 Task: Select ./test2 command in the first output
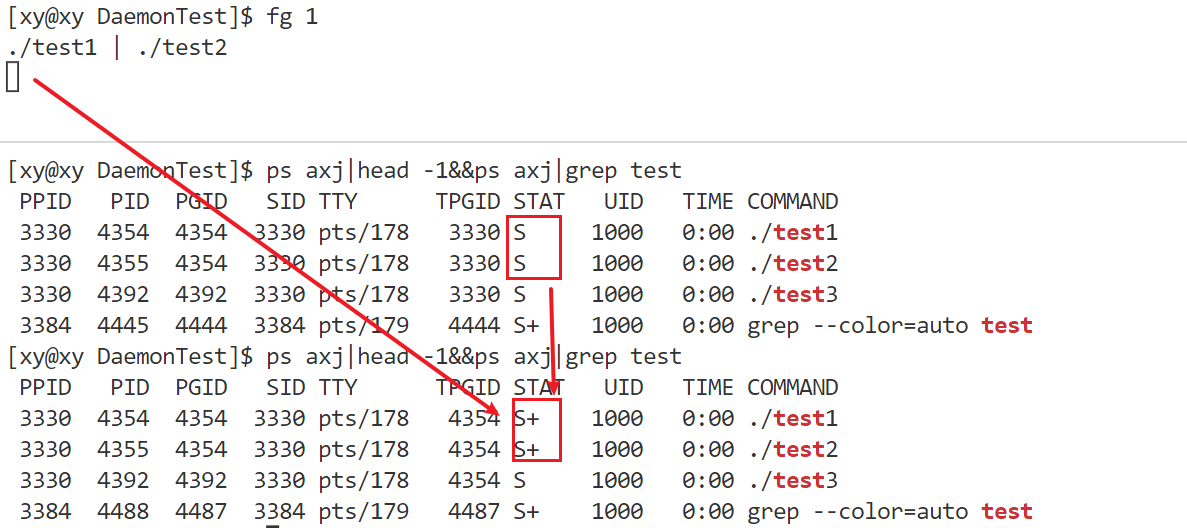coord(793,264)
